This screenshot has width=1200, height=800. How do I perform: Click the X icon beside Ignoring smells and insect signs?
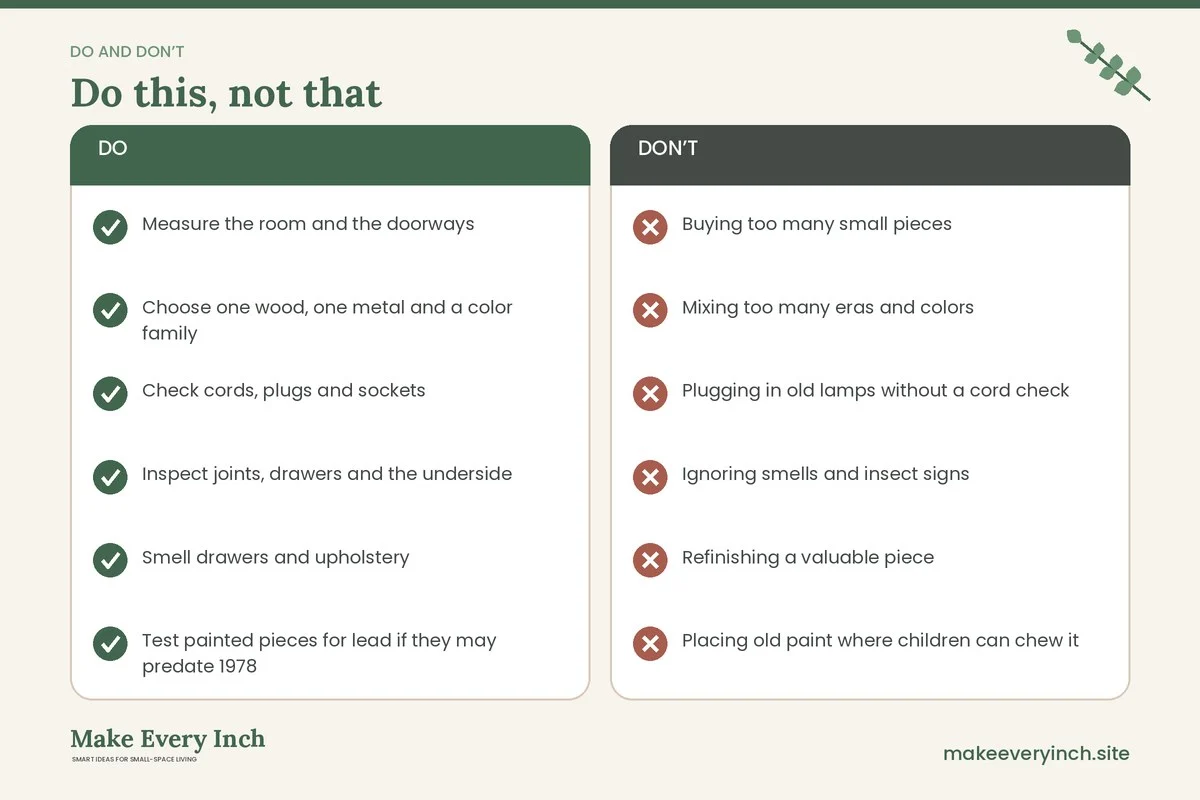(650, 477)
